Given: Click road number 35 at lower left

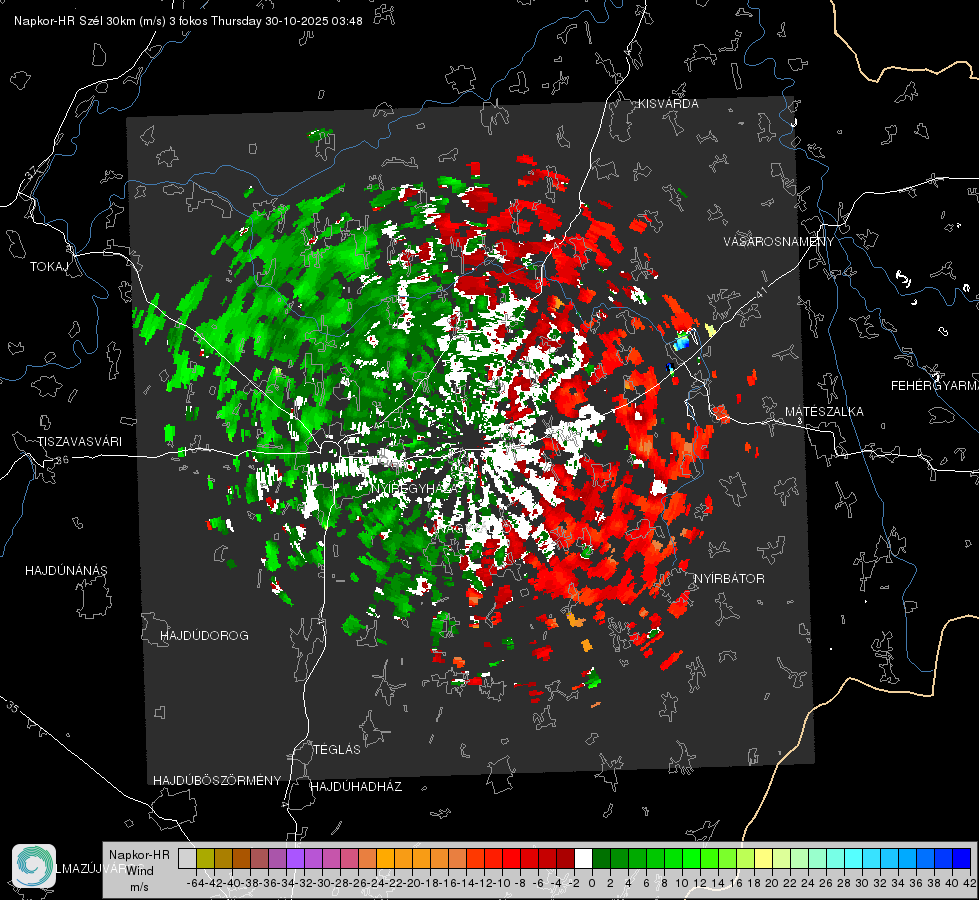Looking at the screenshot, I should click(13, 707).
